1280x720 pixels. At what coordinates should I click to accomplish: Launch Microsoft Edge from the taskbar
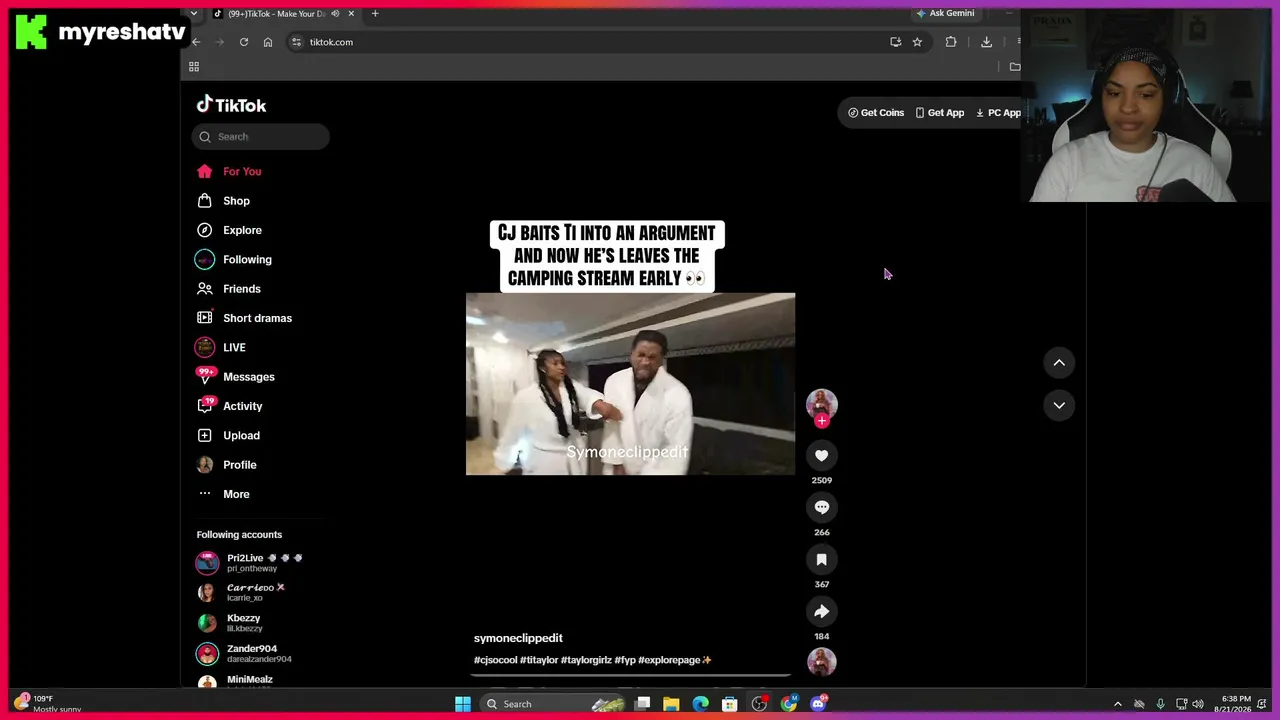click(x=701, y=704)
